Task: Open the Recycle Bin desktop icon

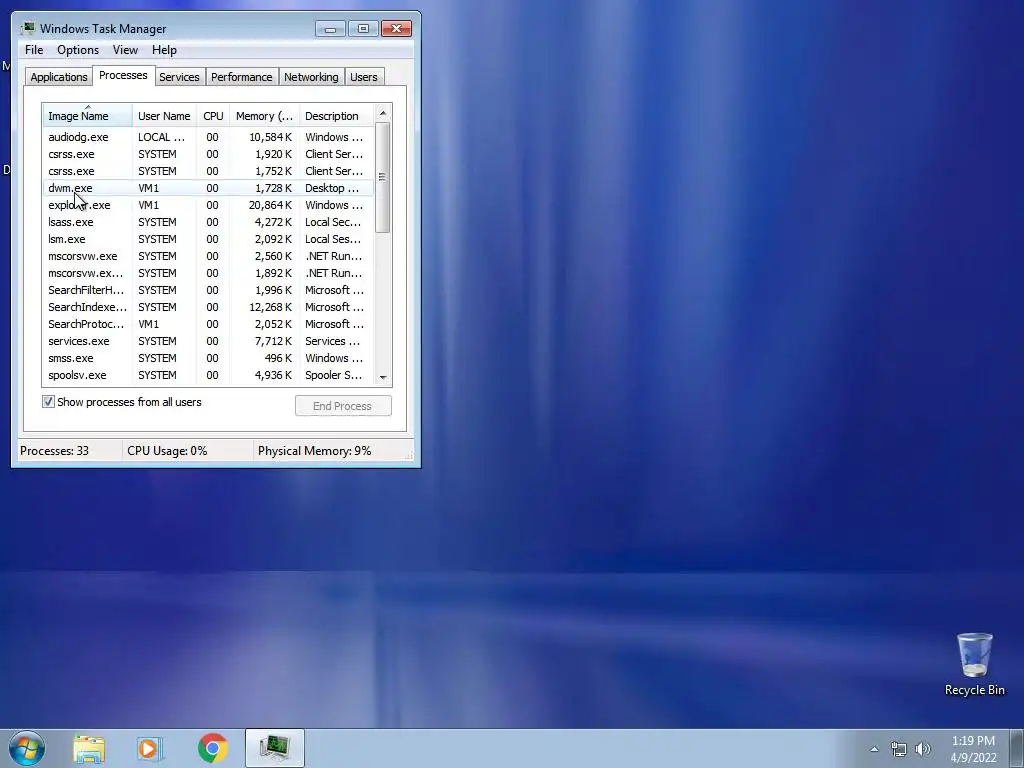Action: pos(974,664)
